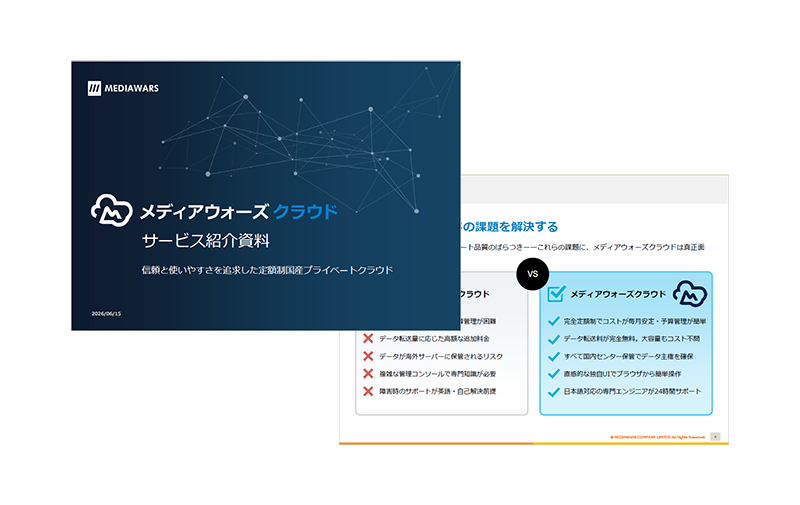Click text データ転送料が完全無料、大容量もコスト不問
Image resolution: width=800 pixels, height=505 pixels.
pyautogui.click(x=632, y=339)
